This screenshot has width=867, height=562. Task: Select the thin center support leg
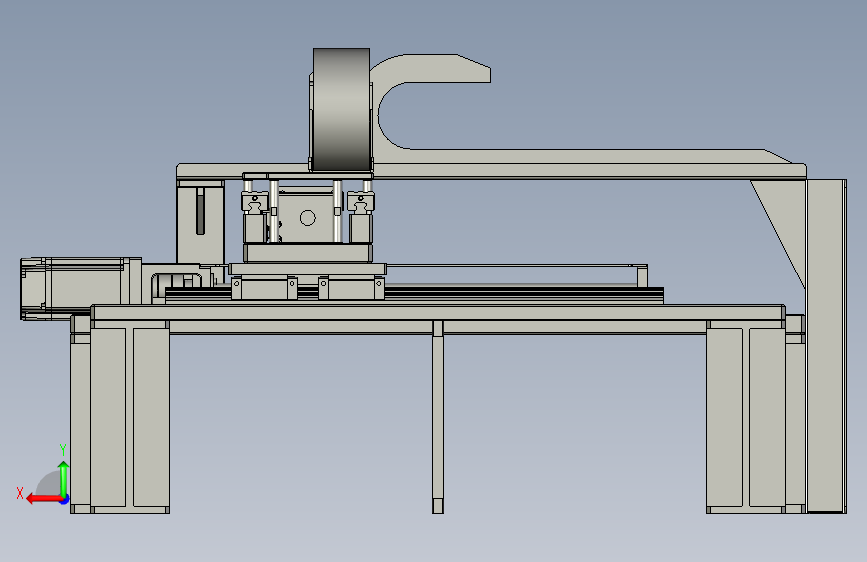coord(438,417)
